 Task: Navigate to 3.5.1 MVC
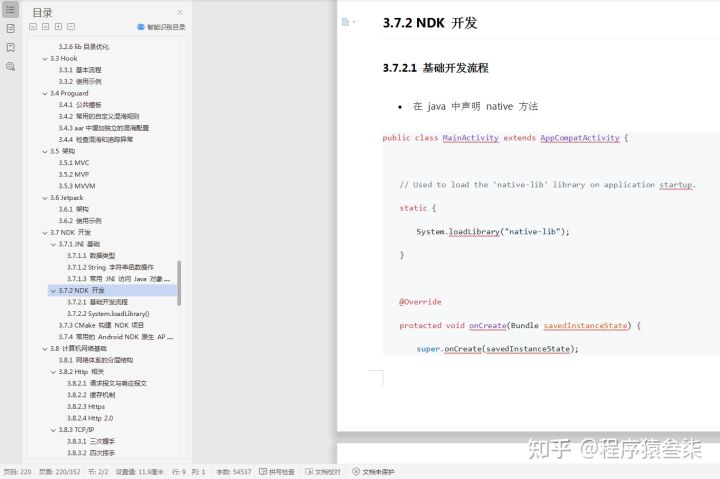74,163
